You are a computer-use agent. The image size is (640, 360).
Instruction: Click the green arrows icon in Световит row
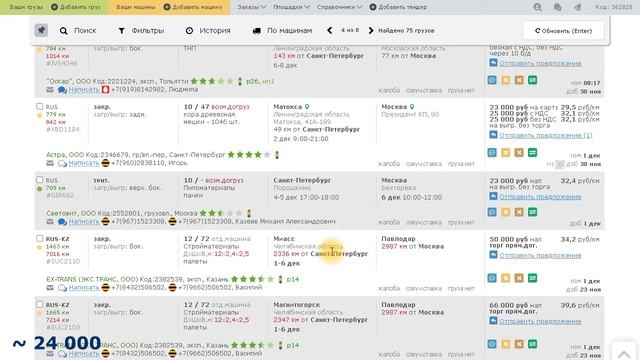[x=532, y=212]
